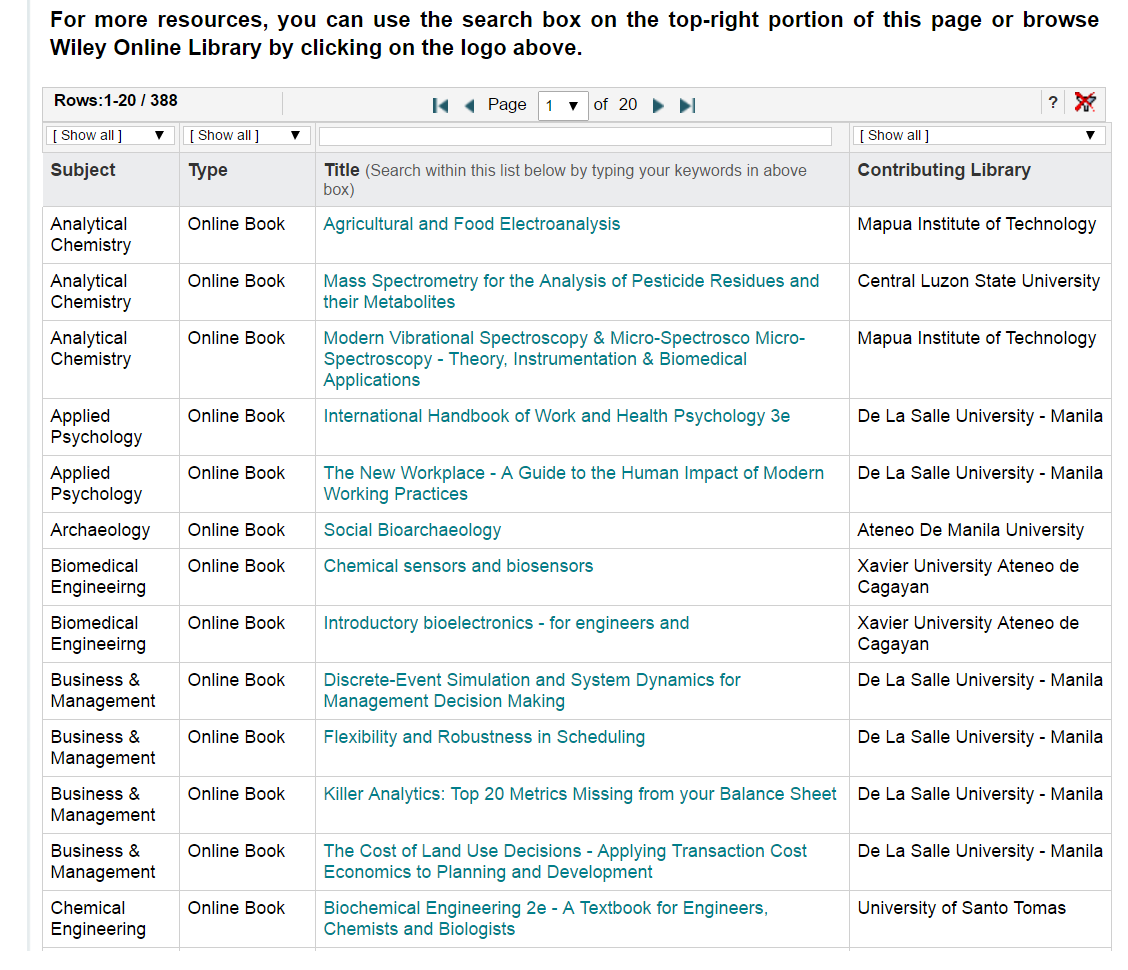The height and width of the screenshot is (970, 1128).
Task: Open the help question mark icon
Action: [x=1053, y=102]
